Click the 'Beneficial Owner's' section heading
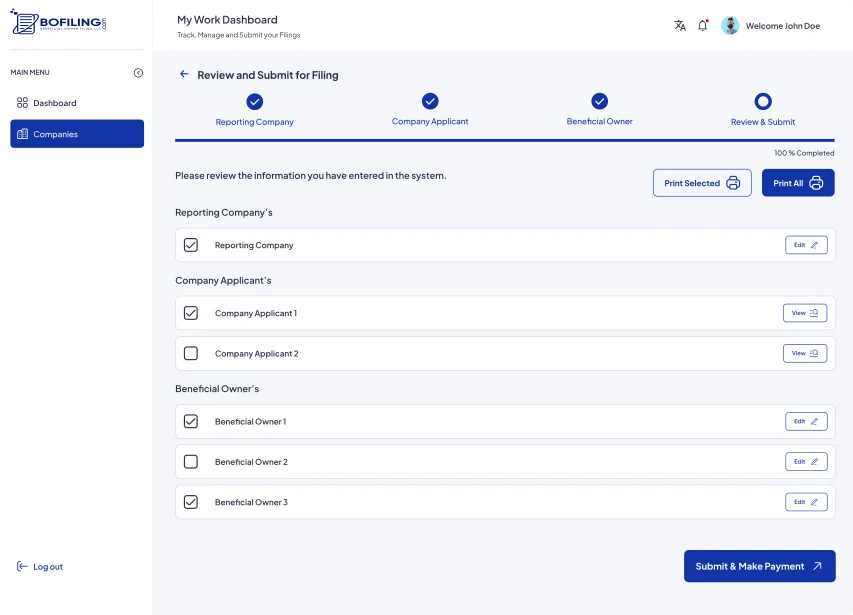Image resolution: width=853 pixels, height=615 pixels. click(x=217, y=389)
